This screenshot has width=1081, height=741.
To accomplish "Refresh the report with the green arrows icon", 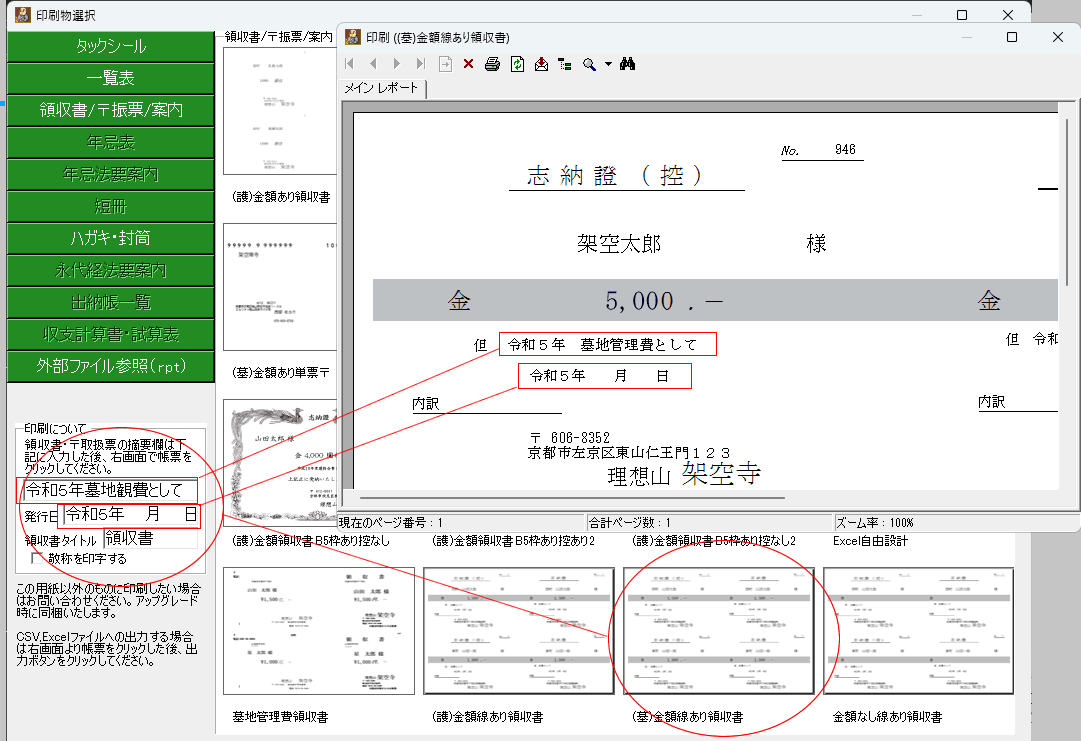I will [x=517, y=64].
